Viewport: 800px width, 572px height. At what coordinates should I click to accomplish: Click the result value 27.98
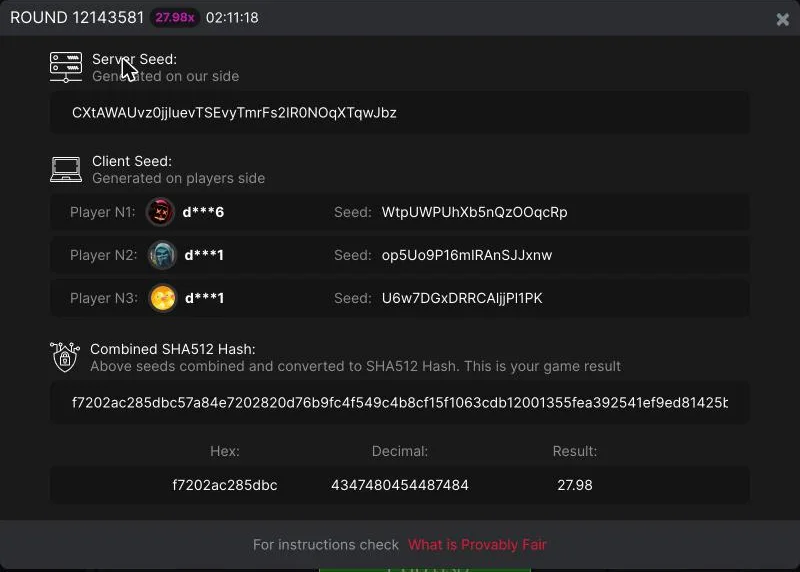click(x=574, y=485)
